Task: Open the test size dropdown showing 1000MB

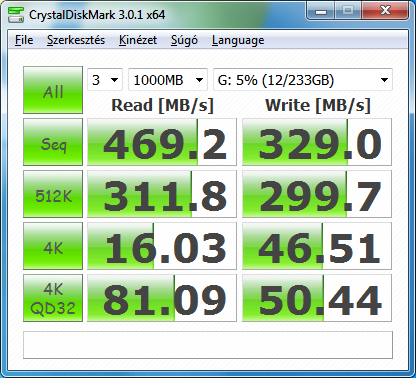Action: [168, 80]
